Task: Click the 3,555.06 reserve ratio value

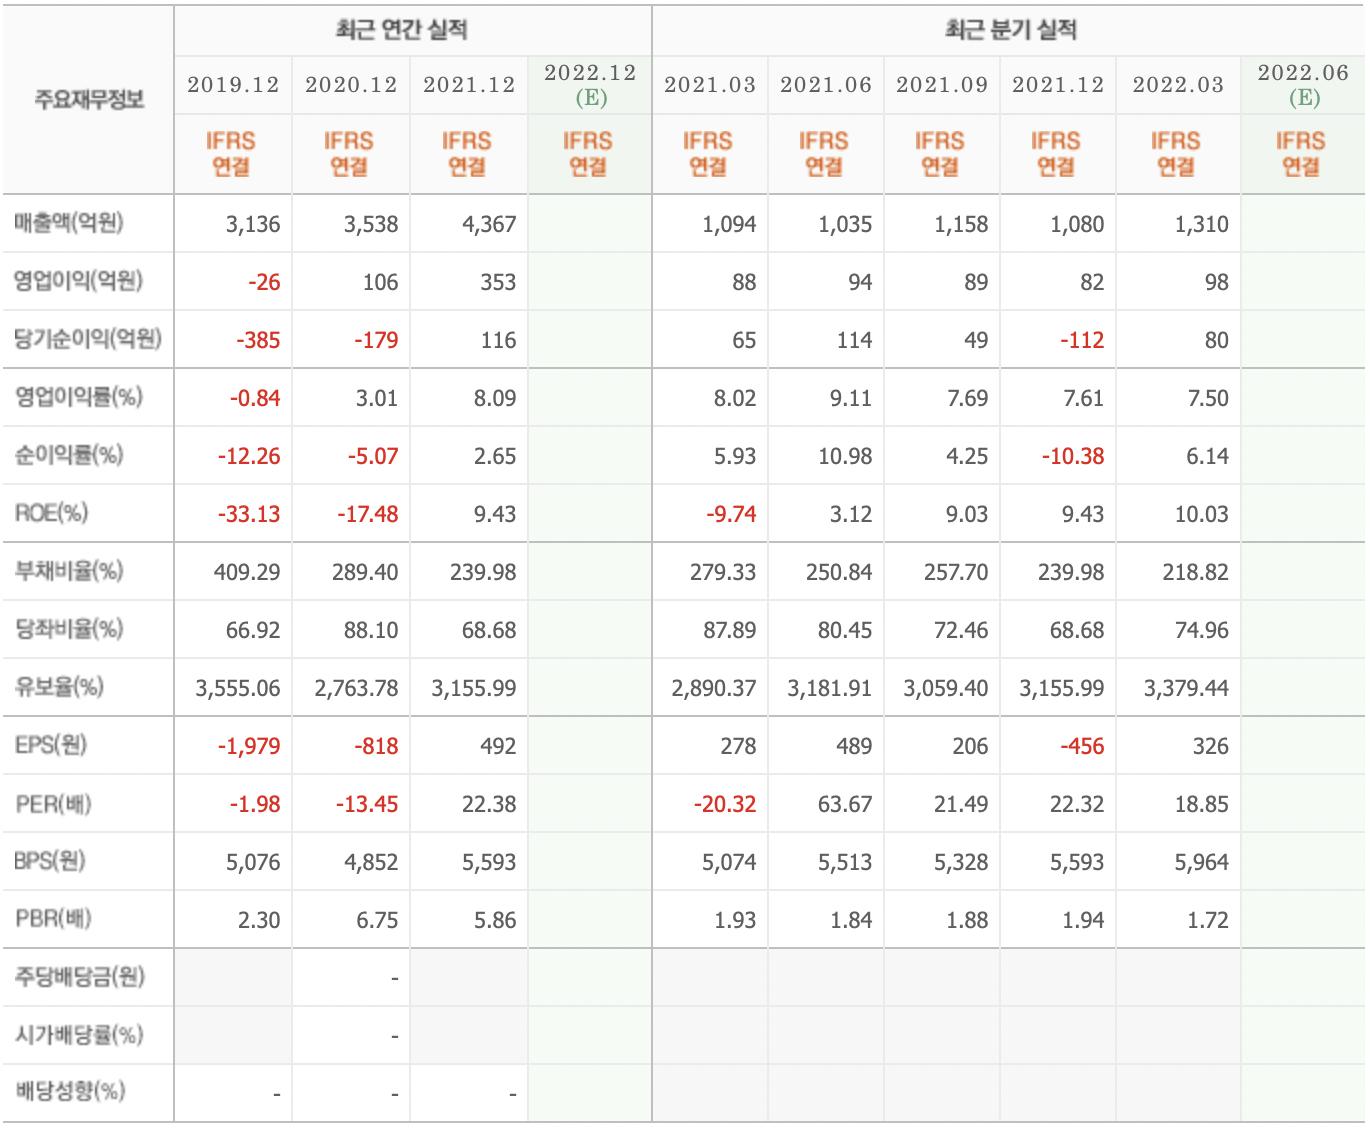Action: tap(238, 688)
